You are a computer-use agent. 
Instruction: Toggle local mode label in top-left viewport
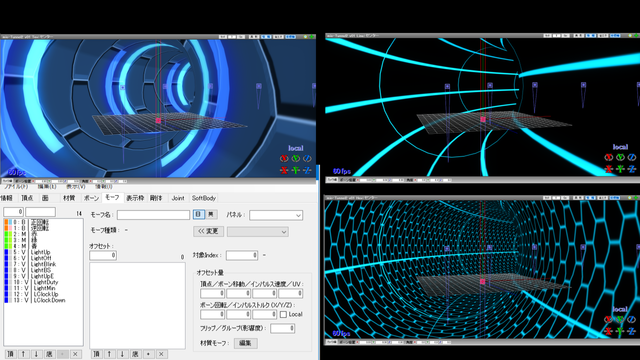tap(296, 148)
